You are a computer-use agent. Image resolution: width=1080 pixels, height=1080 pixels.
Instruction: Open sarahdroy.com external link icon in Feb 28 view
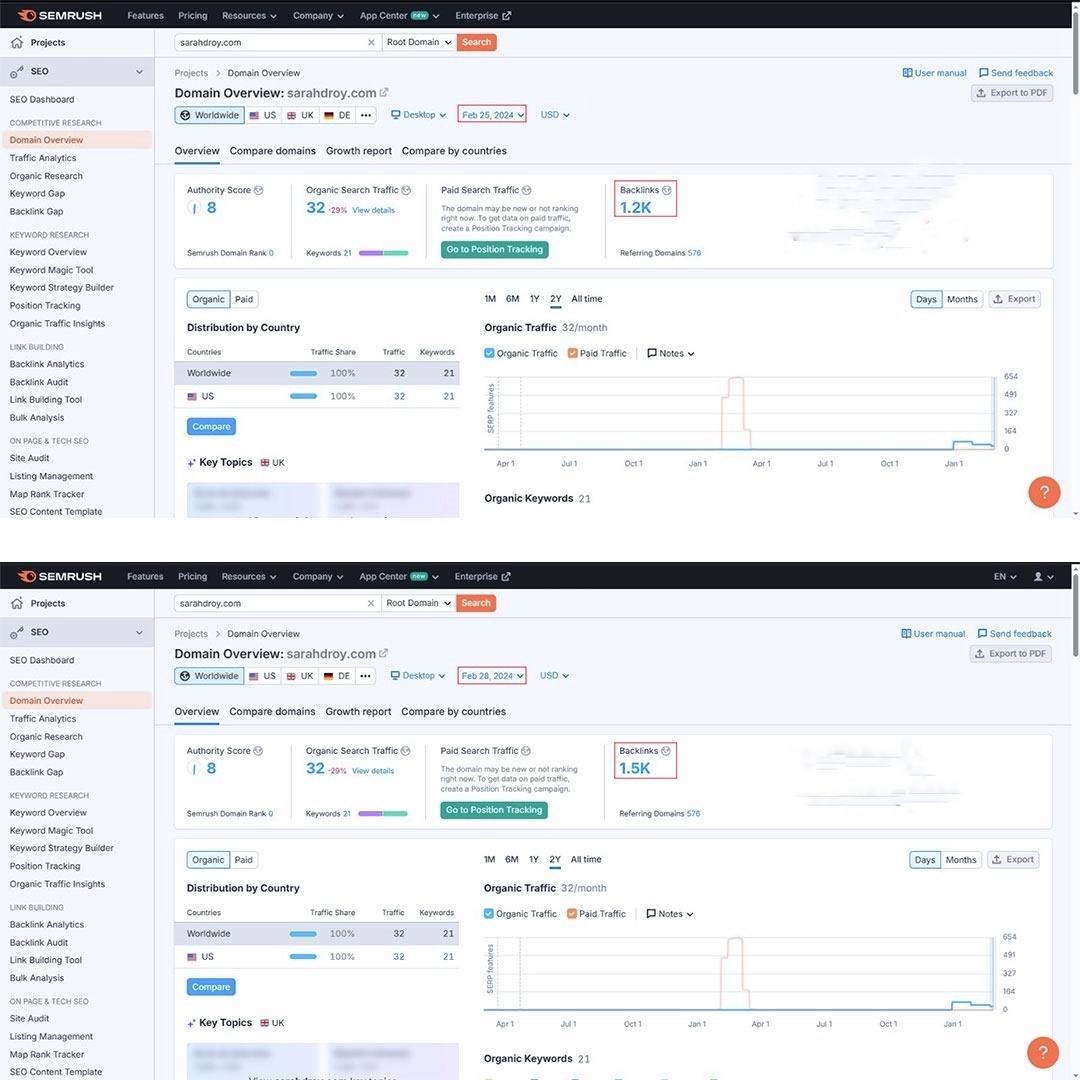point(383,653)
